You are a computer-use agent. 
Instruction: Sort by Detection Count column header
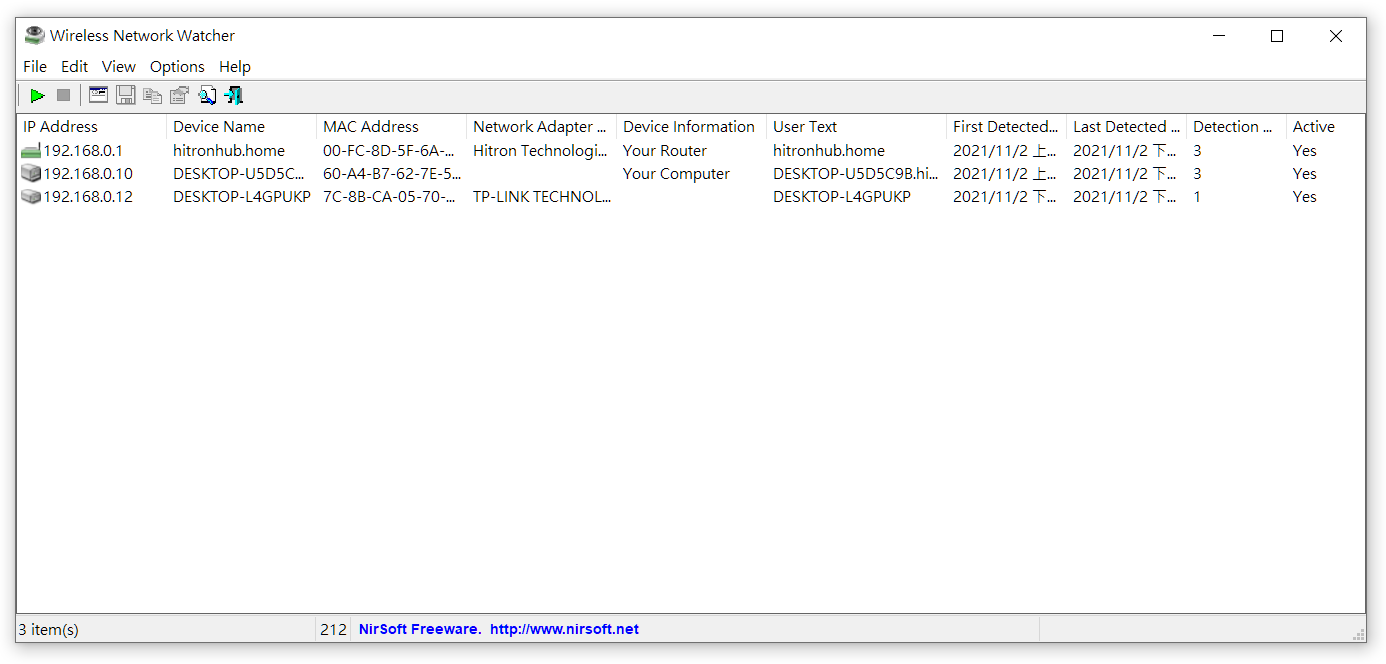pos(1236,127)
